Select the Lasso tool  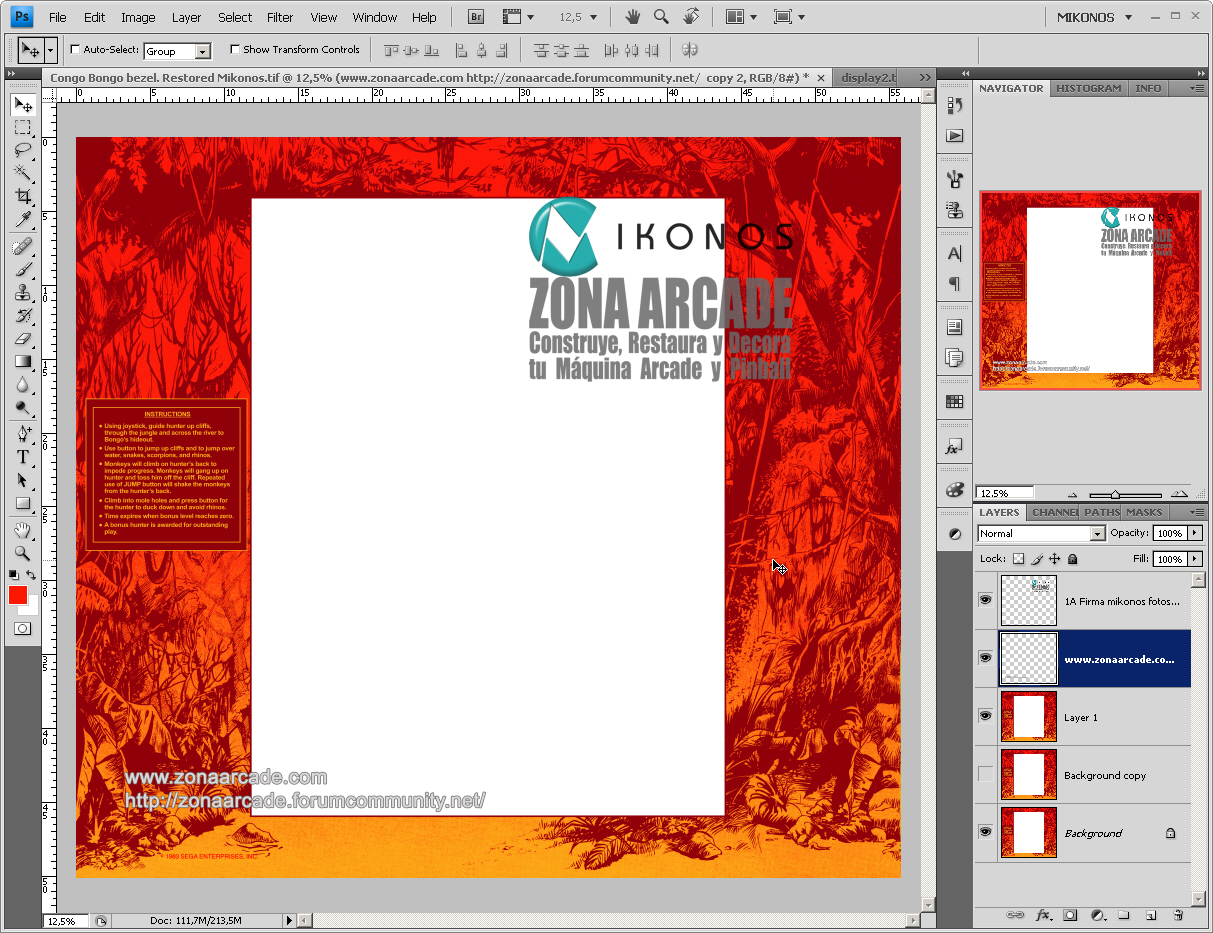coord(23,151)
